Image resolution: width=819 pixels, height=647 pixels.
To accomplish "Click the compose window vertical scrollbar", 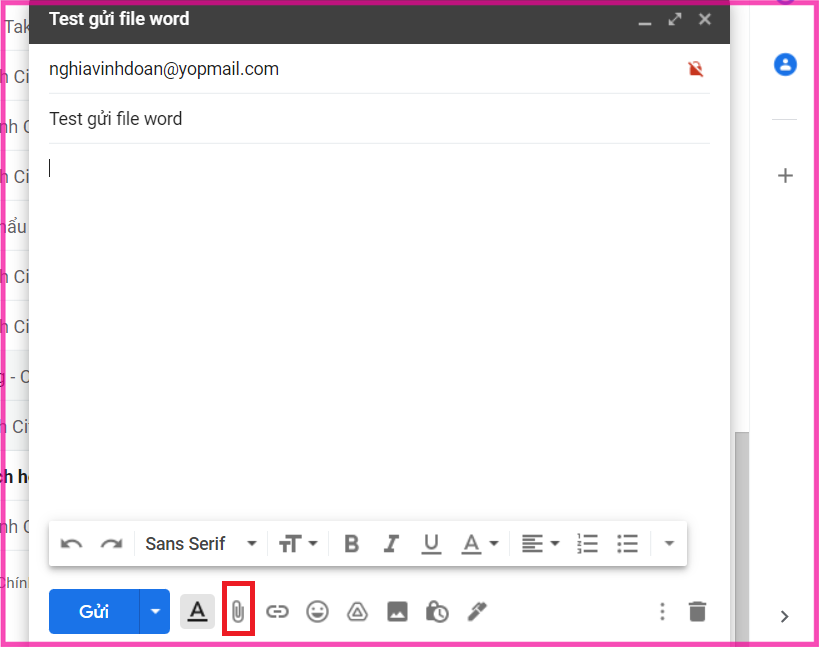I will pos(742,537).
